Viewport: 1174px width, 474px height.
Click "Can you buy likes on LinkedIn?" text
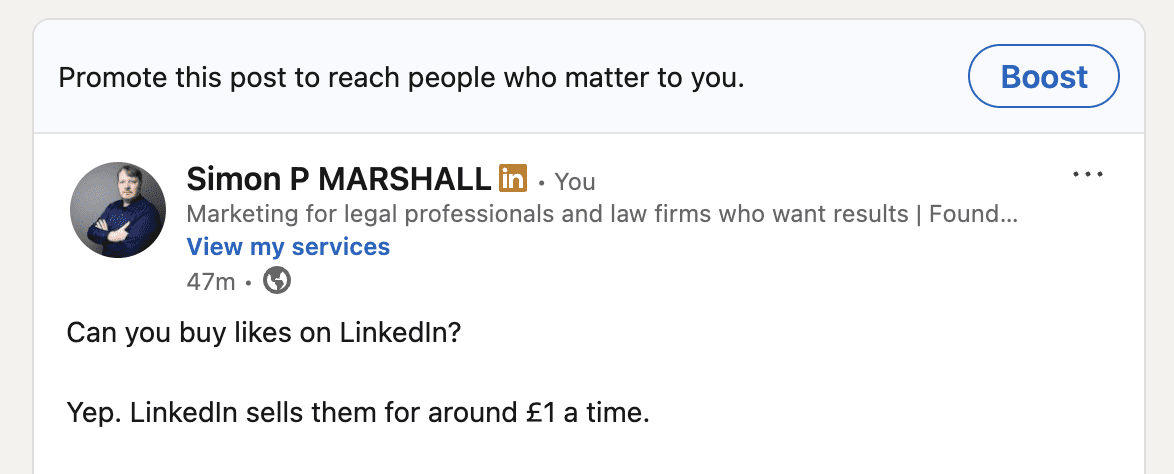[x=263, y=332]
